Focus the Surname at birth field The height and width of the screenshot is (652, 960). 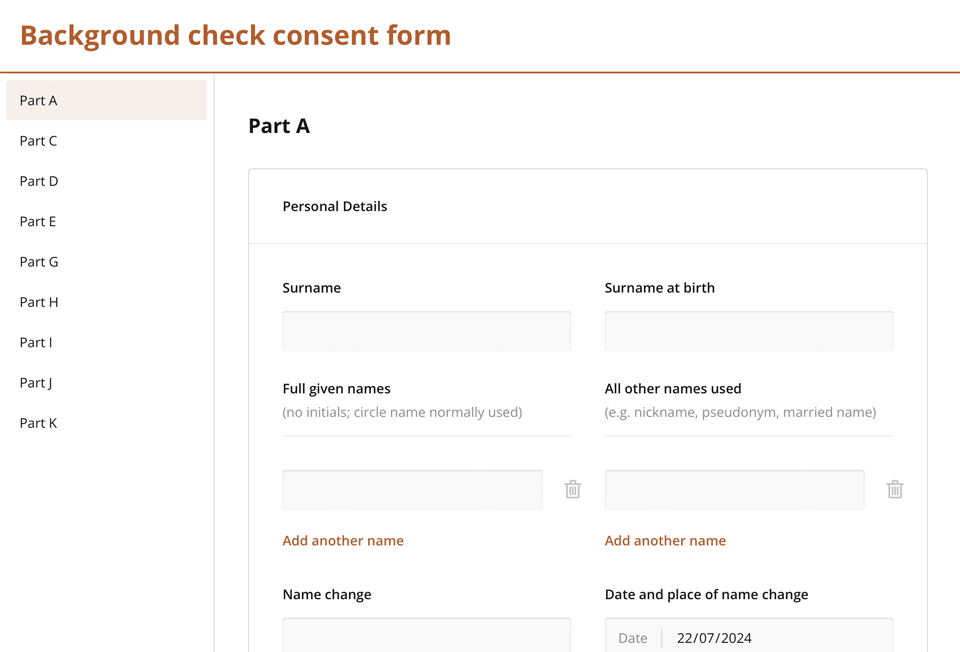click(x=748, y=331)
